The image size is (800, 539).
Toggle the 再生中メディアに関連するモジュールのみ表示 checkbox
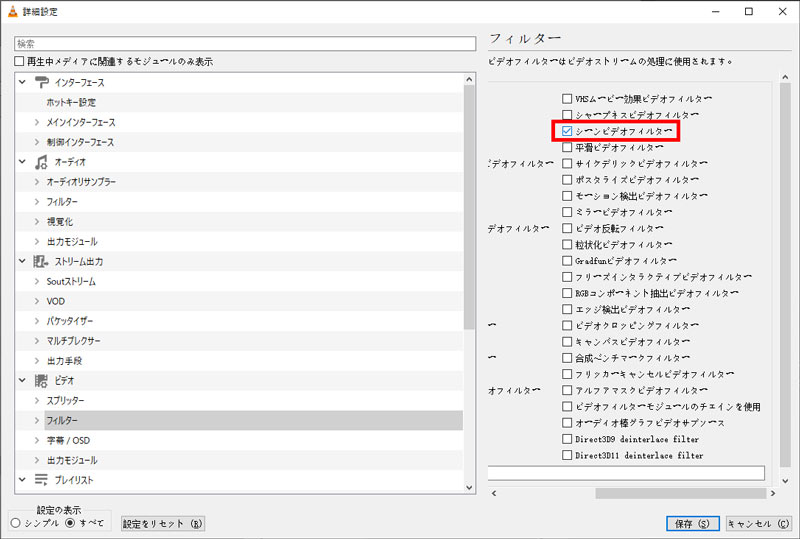[19, 61]
